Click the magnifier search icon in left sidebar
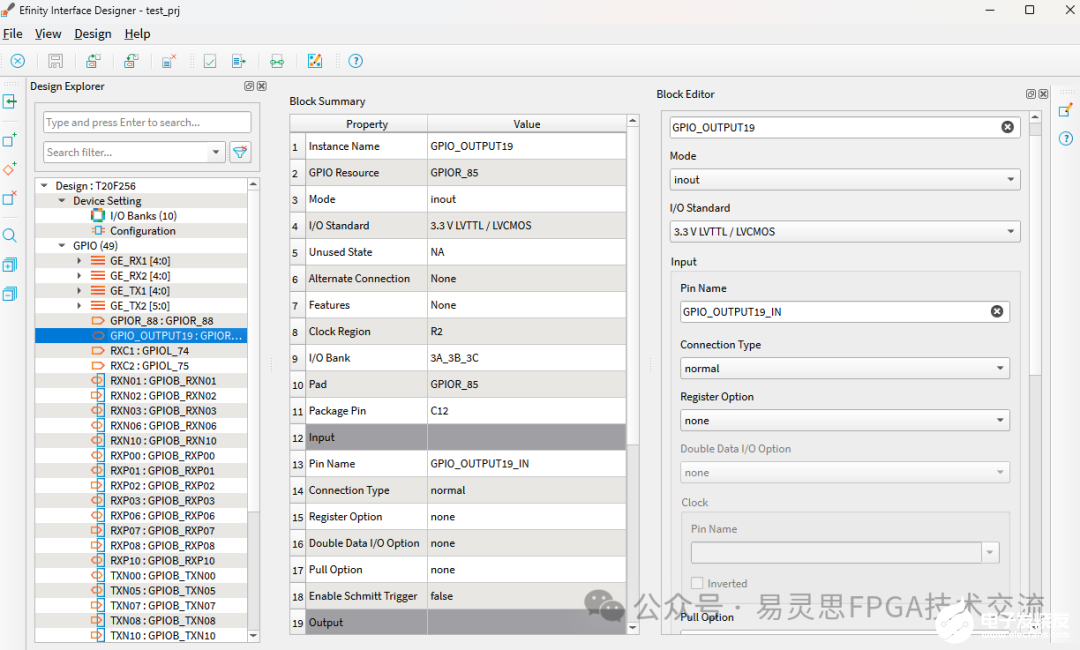Screen dimensions: 1080x650 [10, 236]
